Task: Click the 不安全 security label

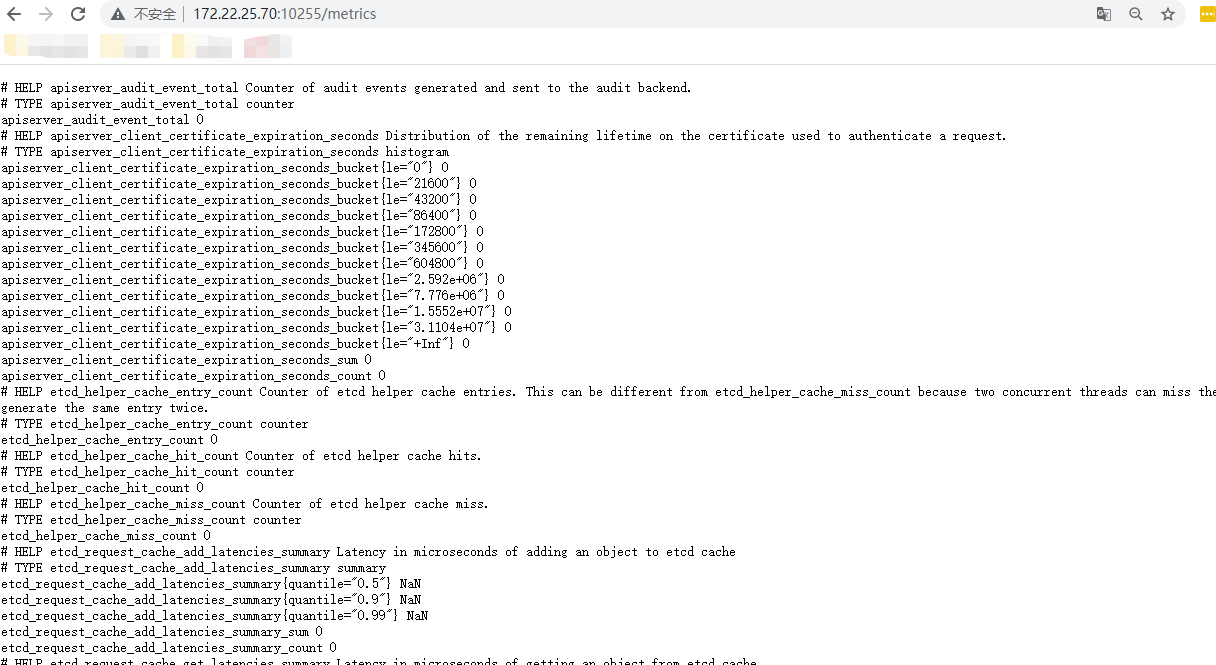Action: (x=154, y=14)
